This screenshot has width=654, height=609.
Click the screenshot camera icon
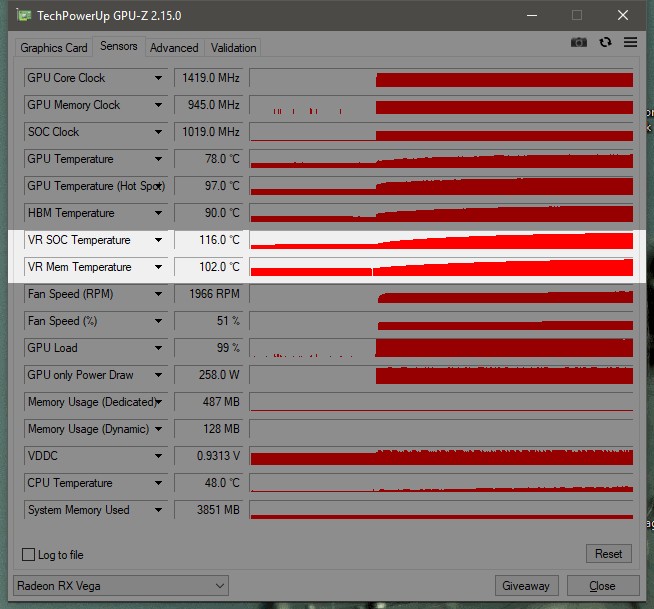pos(579,42)
